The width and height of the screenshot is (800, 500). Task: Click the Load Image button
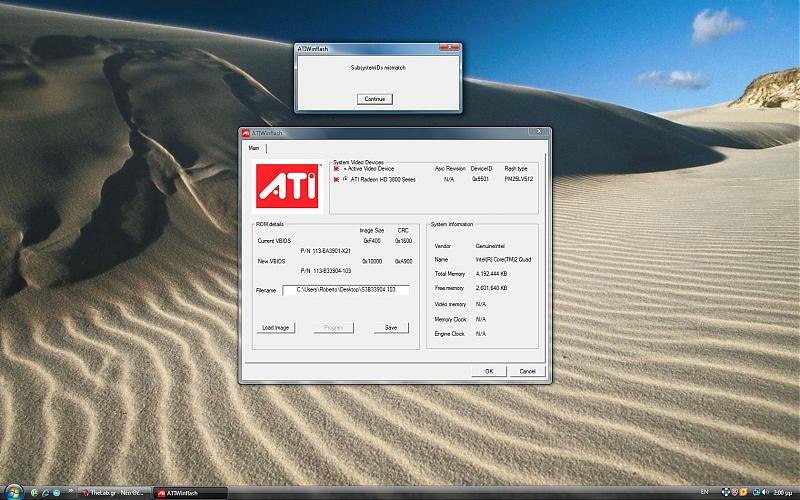tap(276, 328)
